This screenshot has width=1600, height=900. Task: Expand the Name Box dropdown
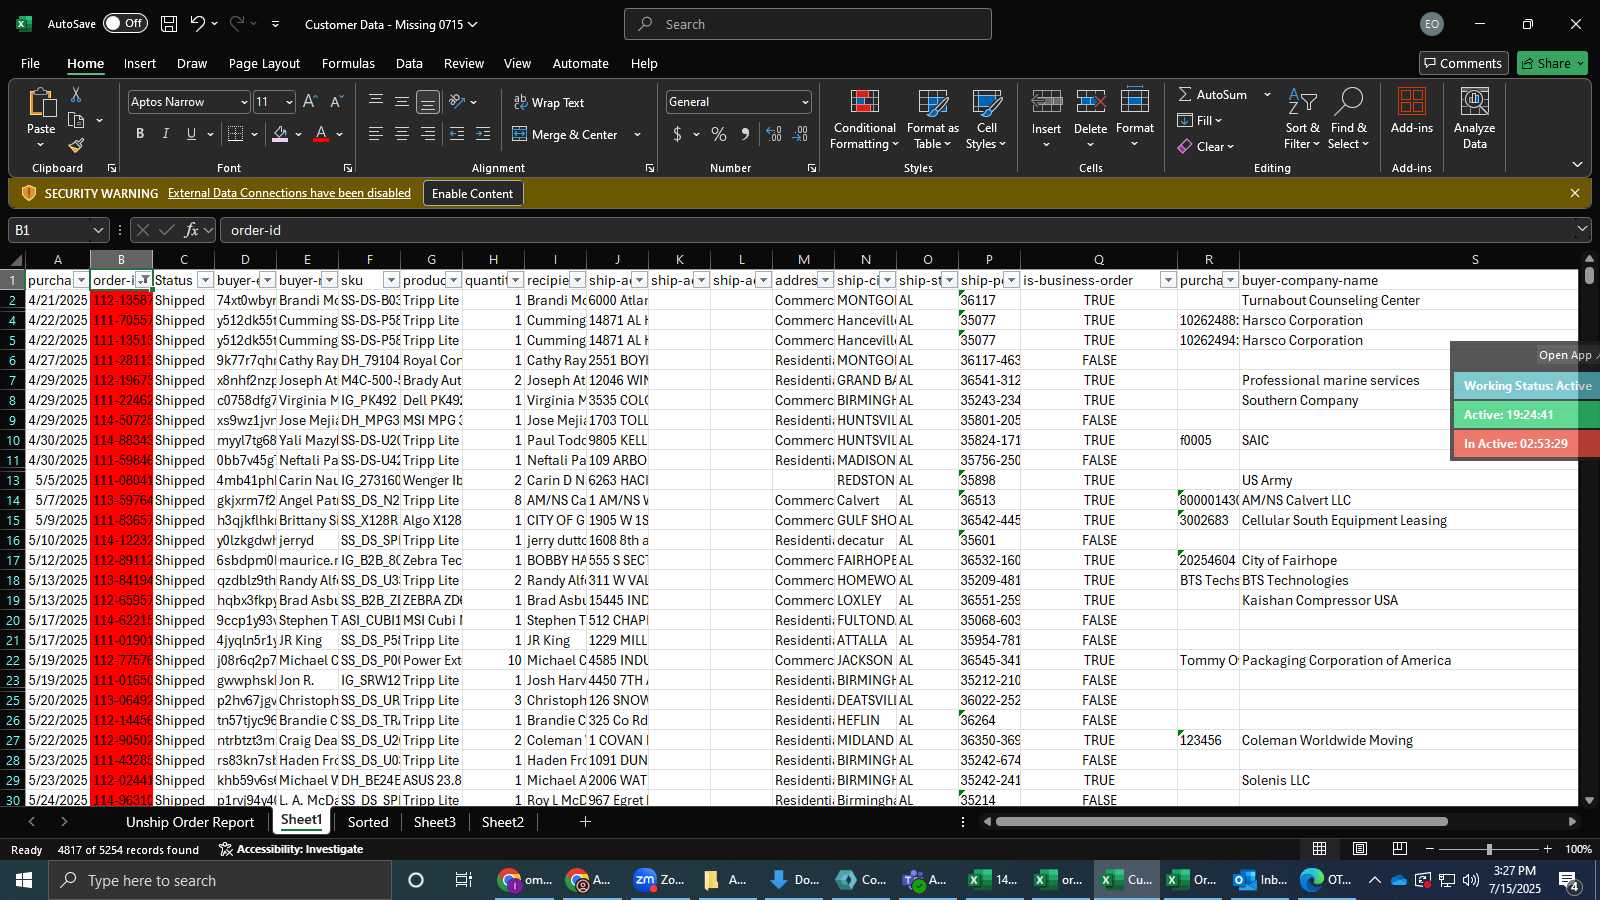tap(97, 230)
